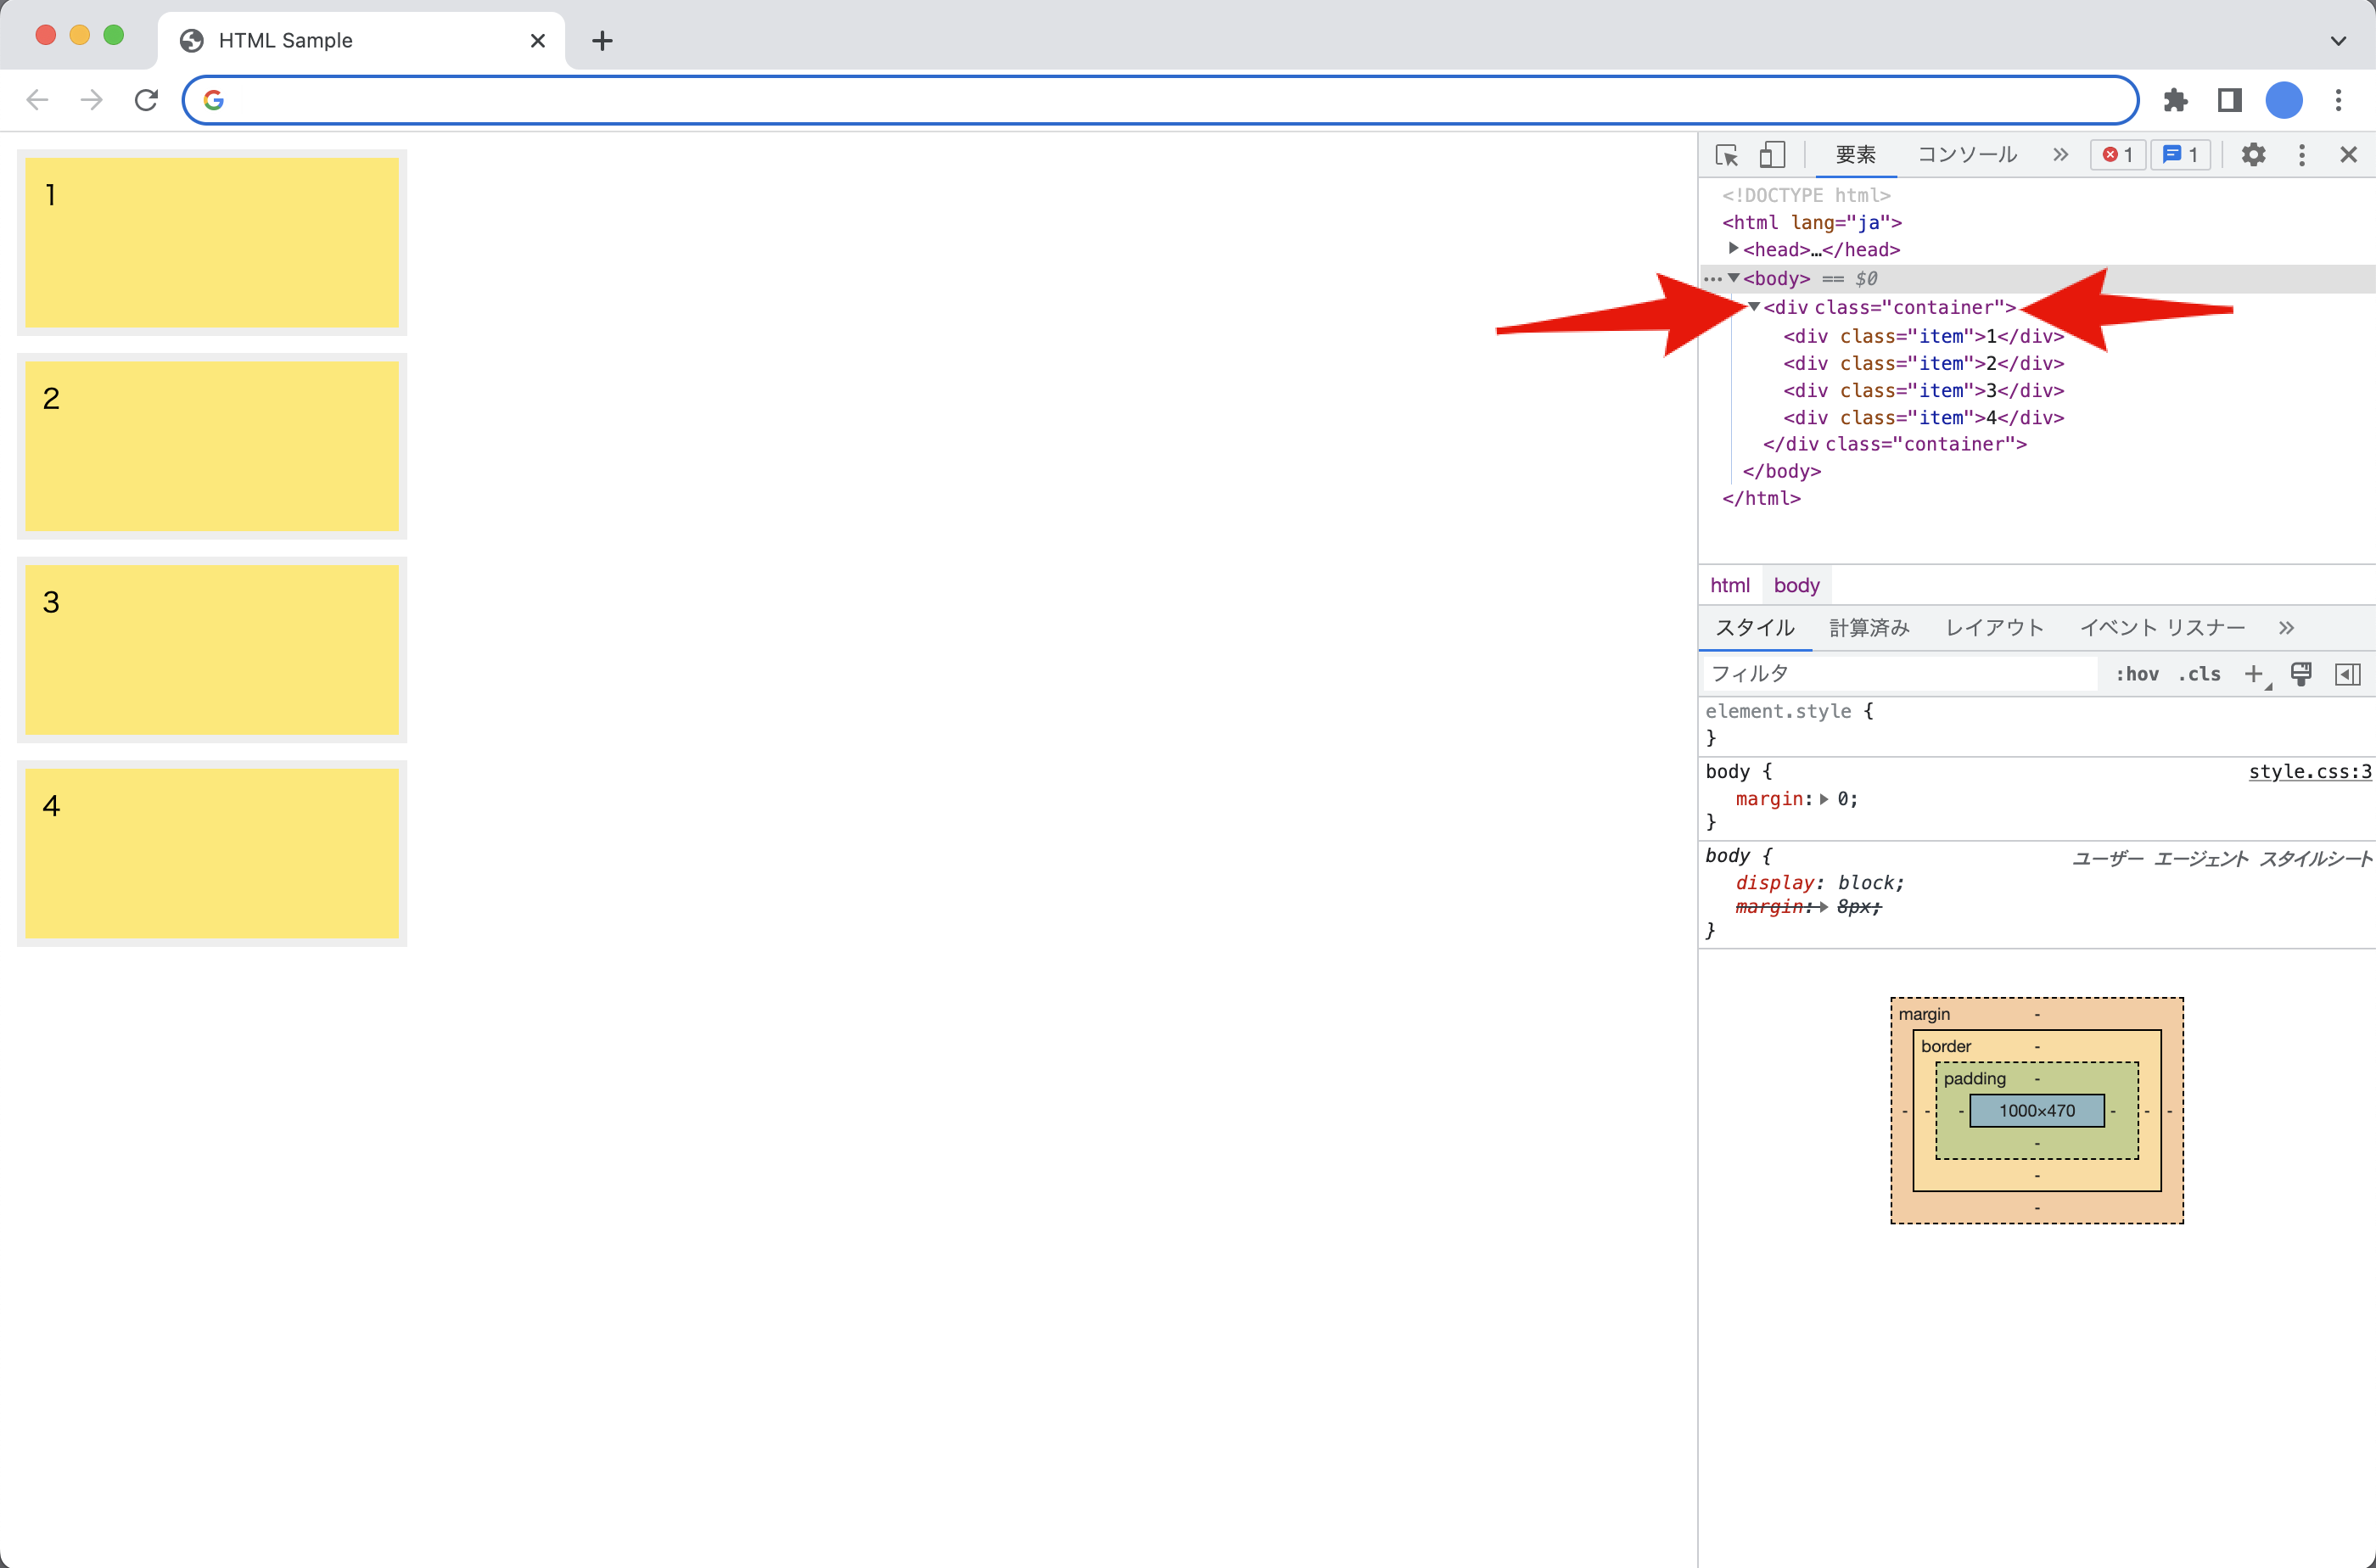Toggle the device toolbar icon
This screenshot has width=2376, height=1568.
point(1772,154)
